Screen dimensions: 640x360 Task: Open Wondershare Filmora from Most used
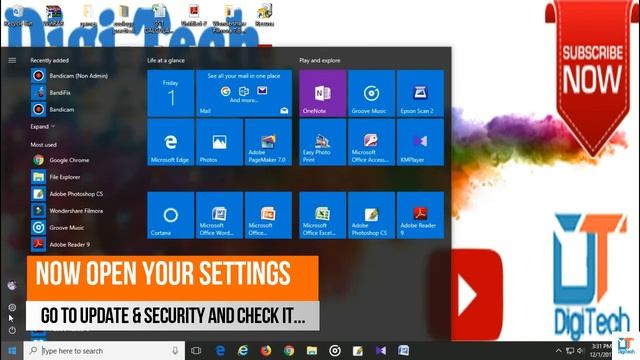tap(67, 211)
